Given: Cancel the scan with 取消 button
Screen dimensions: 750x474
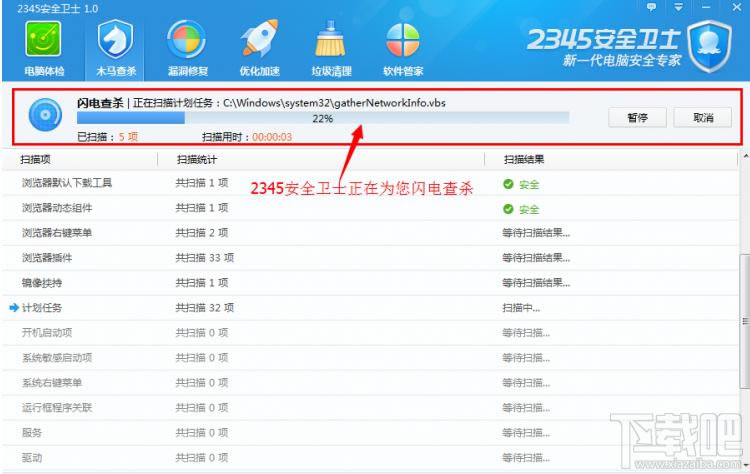Looking at the screenshot, I should coord(703,118).
